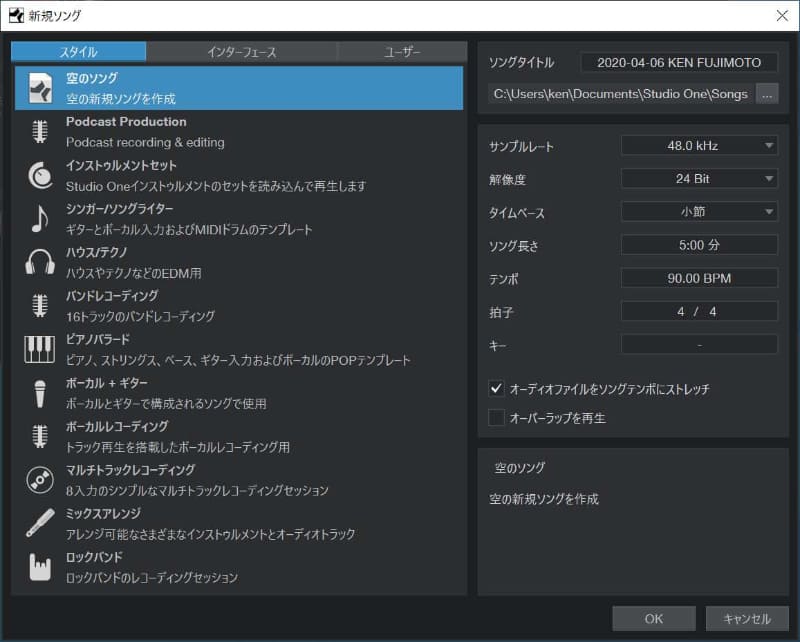The image size is (800, 642).
Task: Open the ユーザー tab
Action: [402, 53]
